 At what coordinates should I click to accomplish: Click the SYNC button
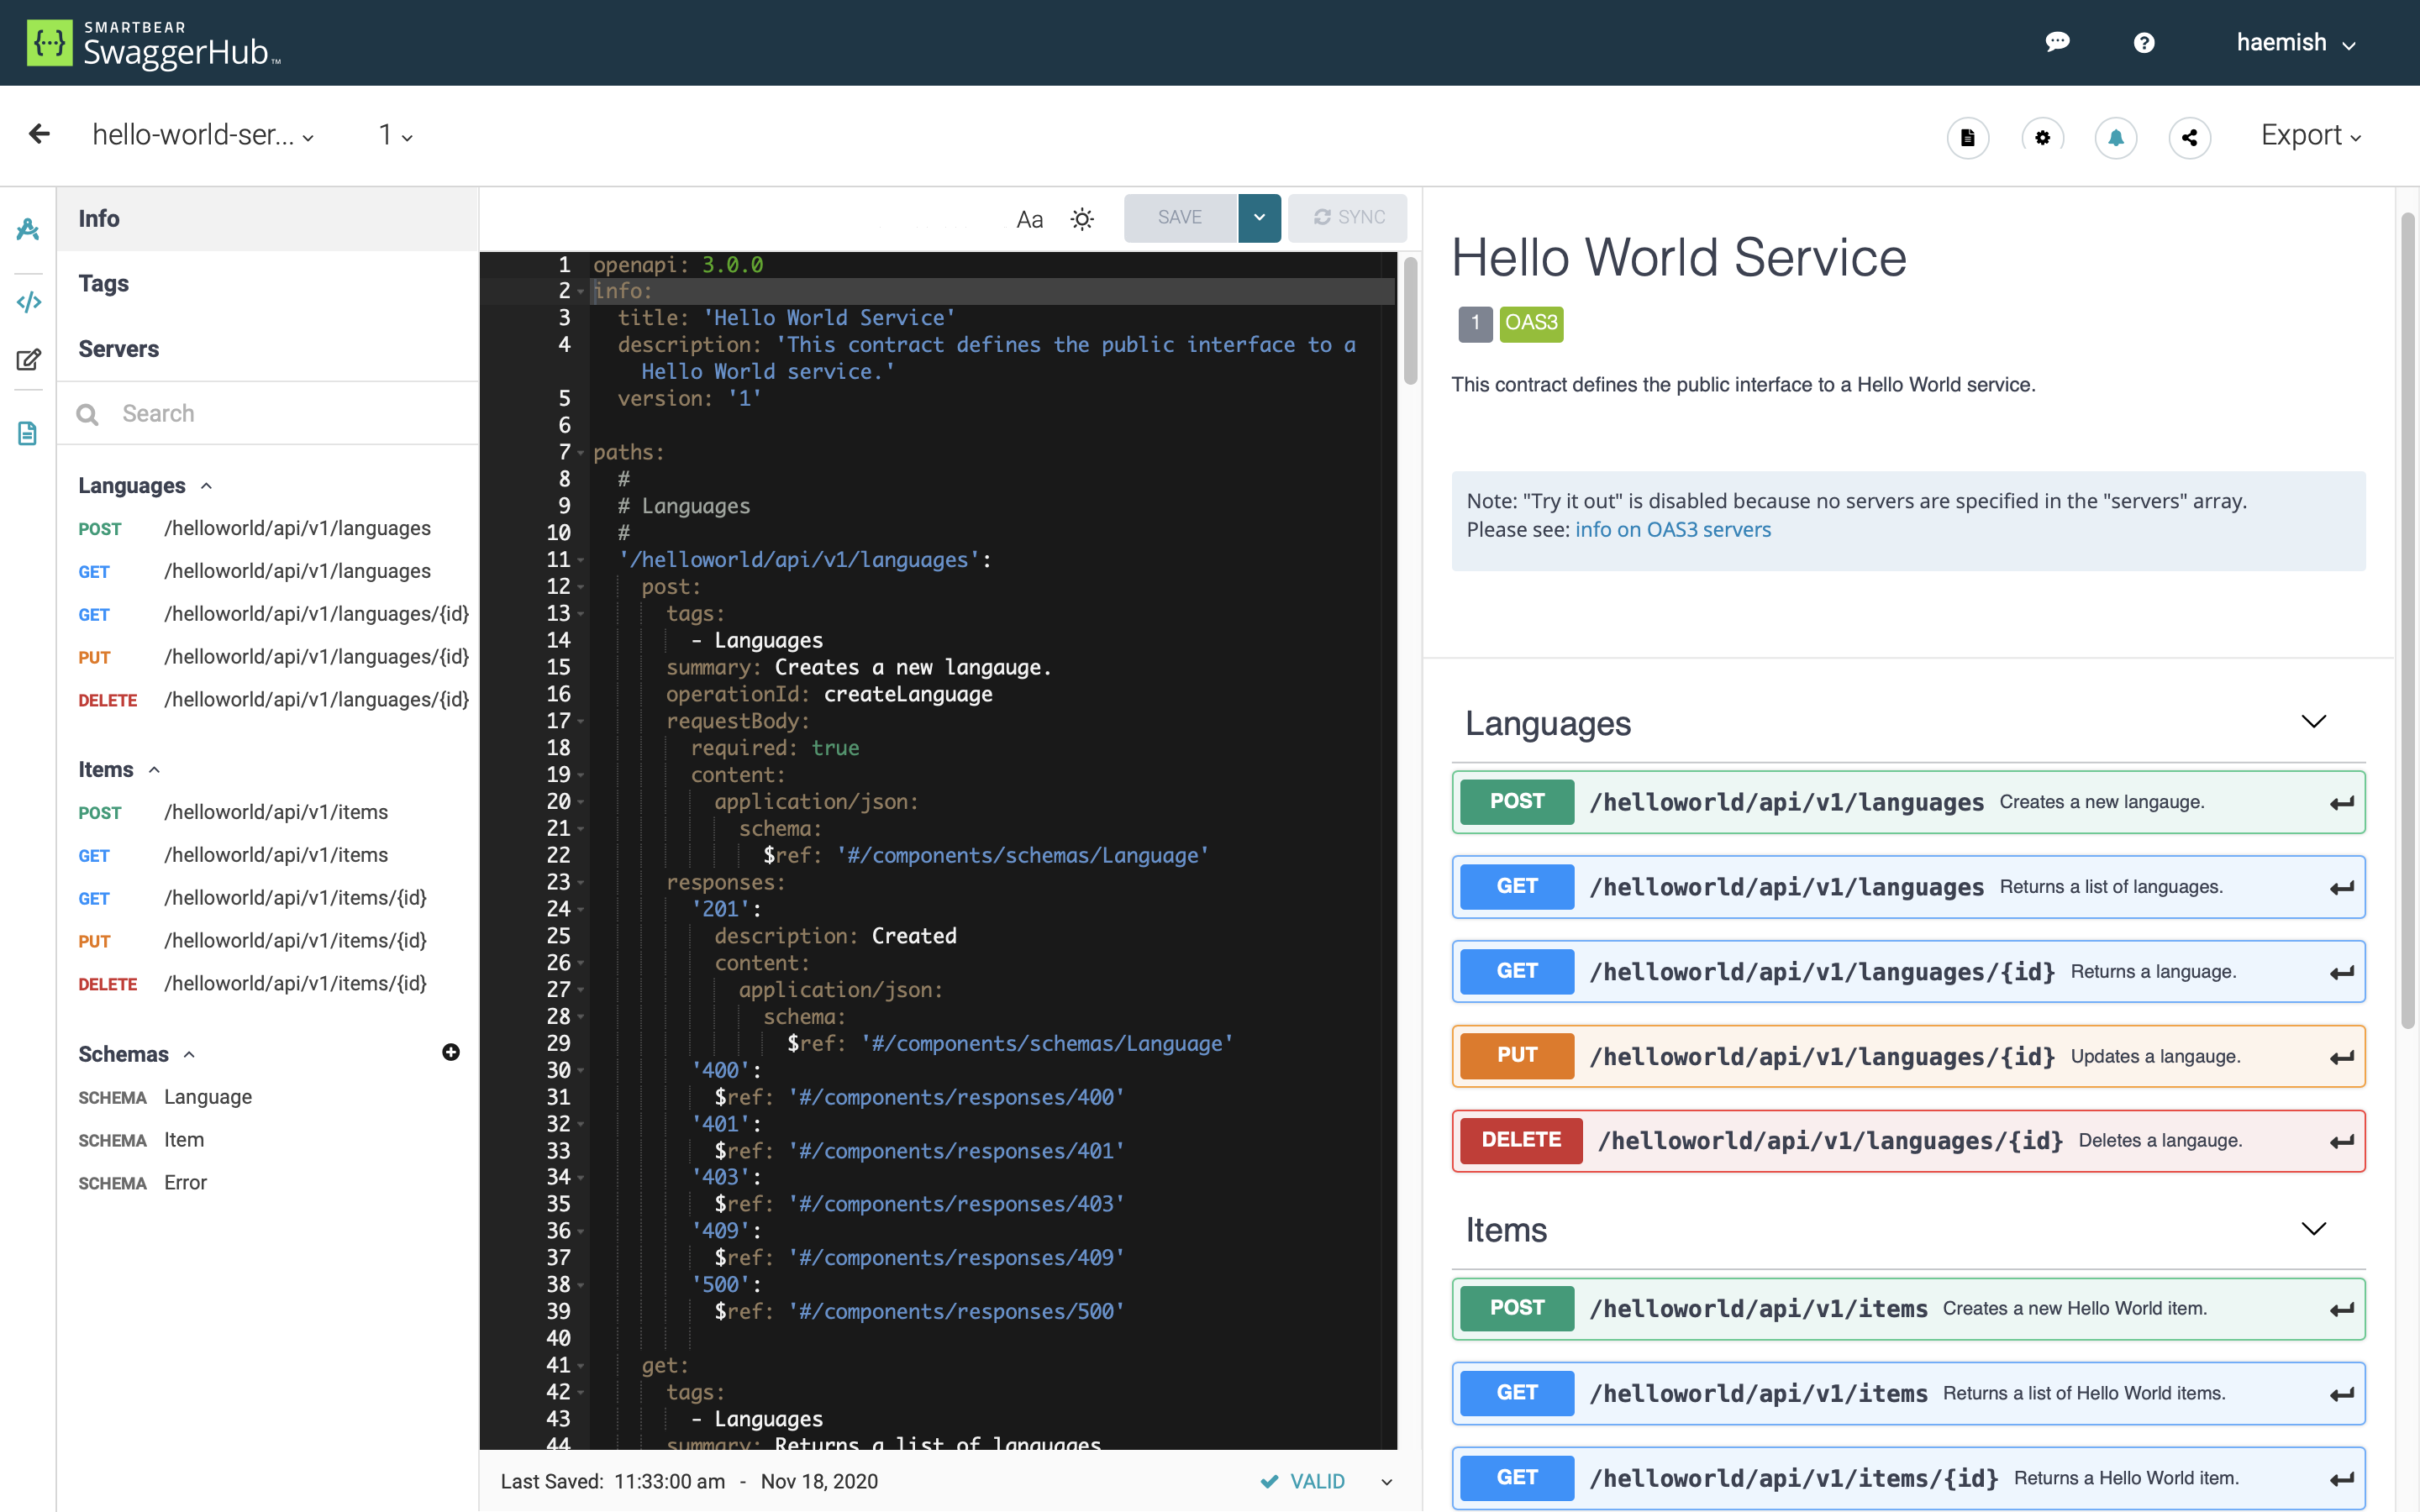1346,217
